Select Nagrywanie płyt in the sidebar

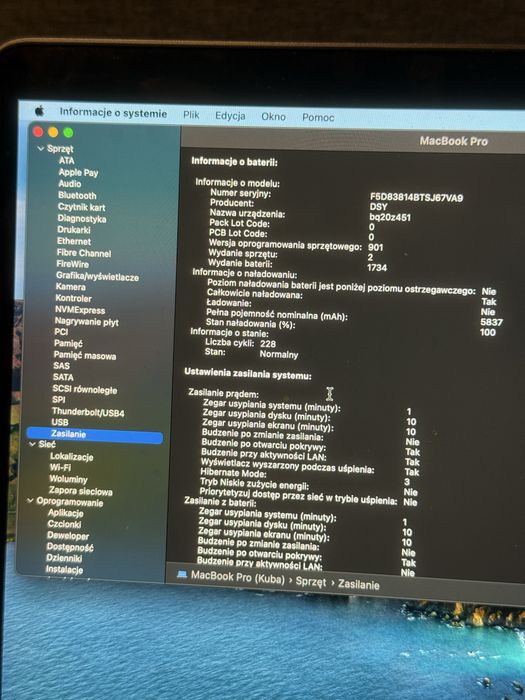click(x=87, y=321)
